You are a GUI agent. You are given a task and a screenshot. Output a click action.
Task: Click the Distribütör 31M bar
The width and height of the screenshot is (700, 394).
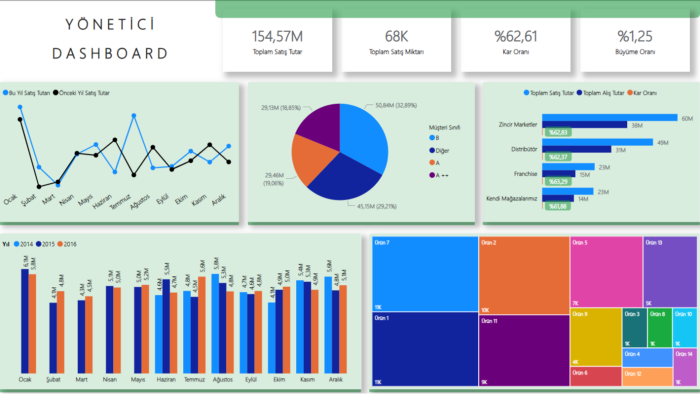coord(577,149)
